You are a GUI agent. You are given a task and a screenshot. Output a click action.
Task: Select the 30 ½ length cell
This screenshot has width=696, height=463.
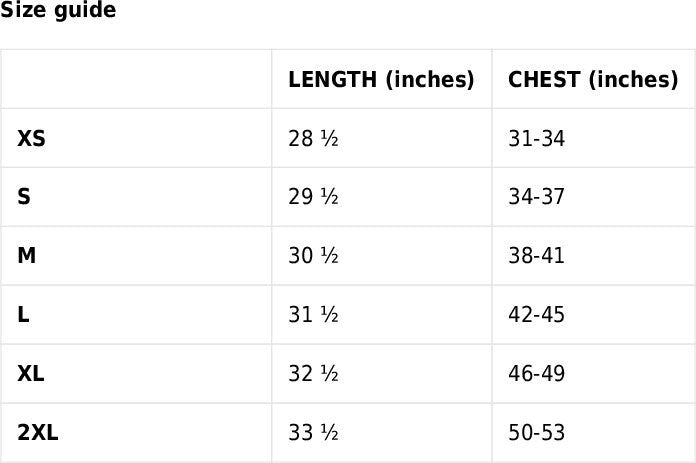[313, 256]
